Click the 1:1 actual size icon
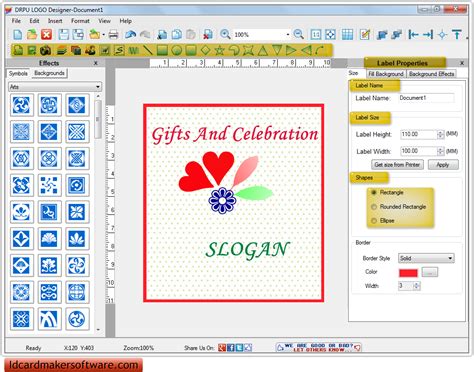 316,34
